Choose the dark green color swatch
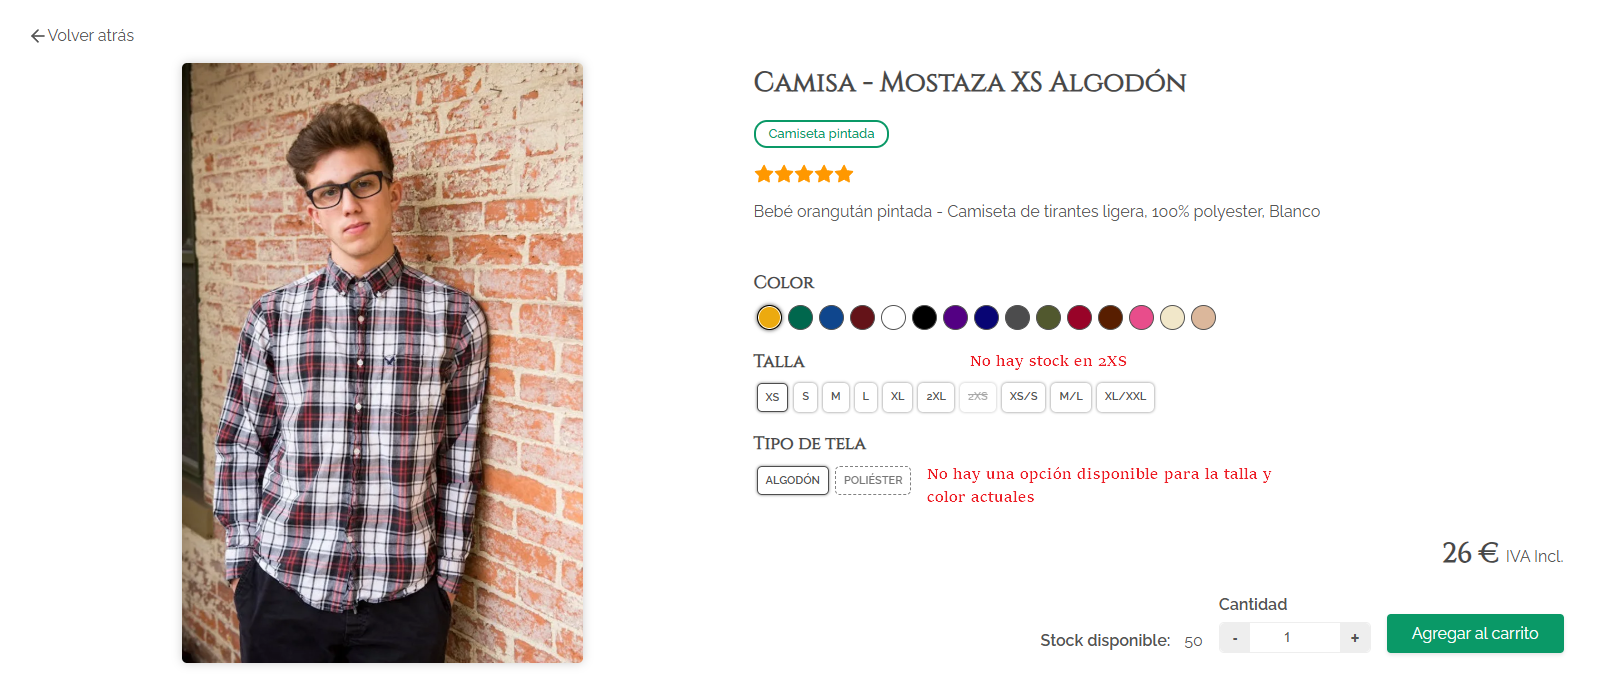The height and width of the screenshot is (696, 1611). 800,318
